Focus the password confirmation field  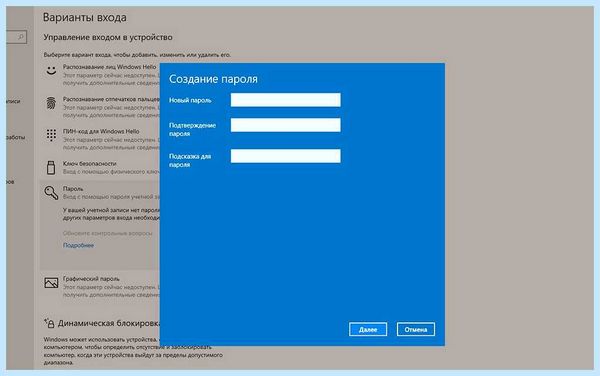point(285,125)
